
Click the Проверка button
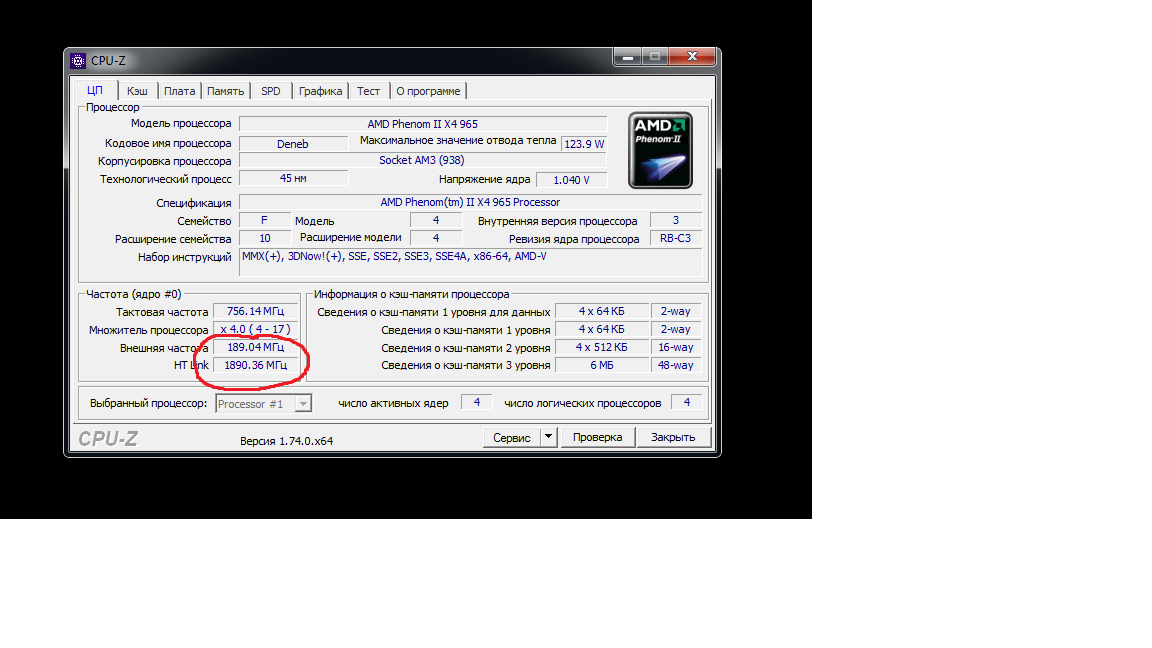(x=597, y=437)
